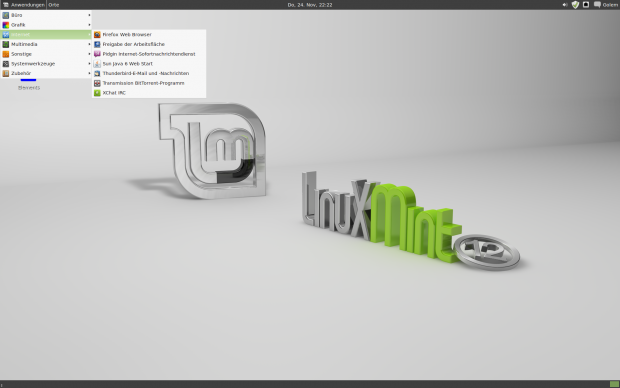The width and height of the screenshot is (620, 388).
Task: Open the clock showing Do. 24. Nov, 22:22
Action: 310,5
